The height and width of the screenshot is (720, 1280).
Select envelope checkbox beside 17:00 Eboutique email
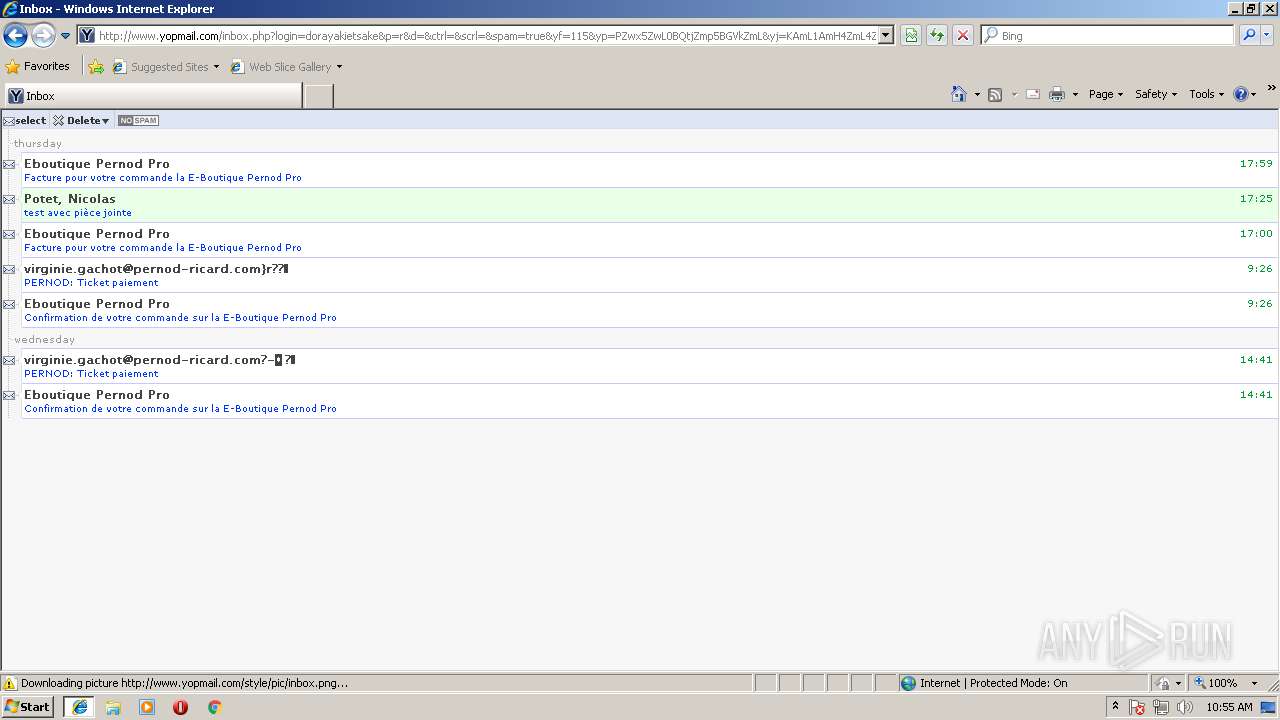(x=9, y=234)
